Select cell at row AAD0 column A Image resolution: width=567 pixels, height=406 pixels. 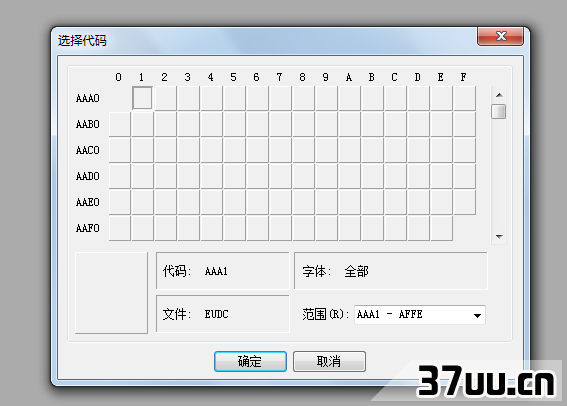click(349, 176)
